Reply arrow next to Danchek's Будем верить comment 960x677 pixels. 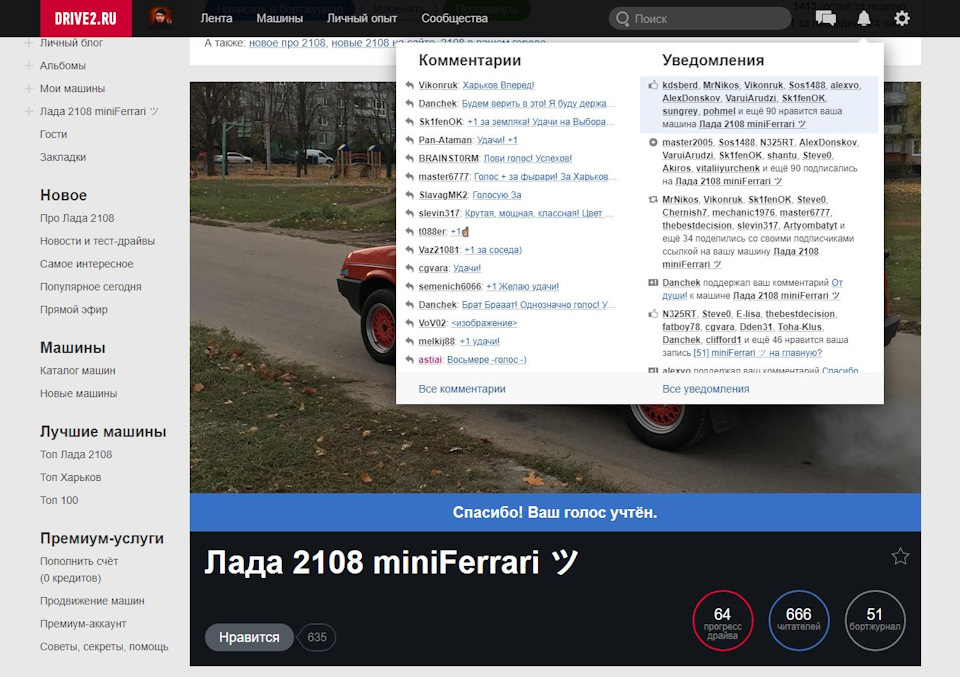click(x=410, y=103)
